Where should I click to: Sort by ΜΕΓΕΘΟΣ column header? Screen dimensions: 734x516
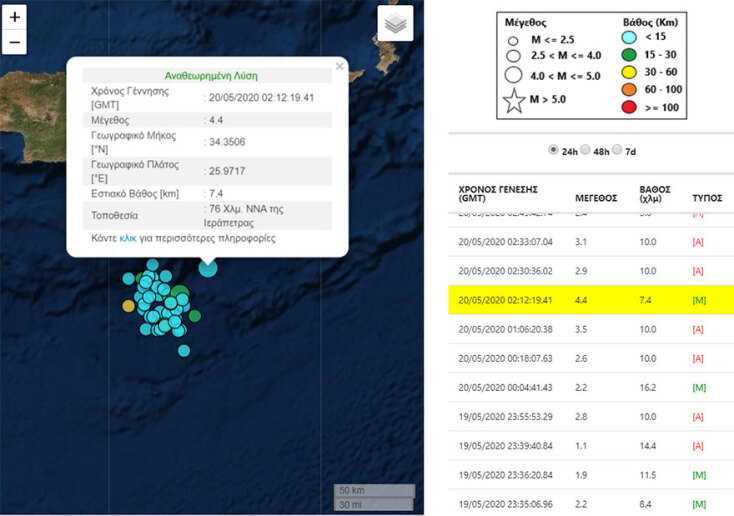(596, 198)
